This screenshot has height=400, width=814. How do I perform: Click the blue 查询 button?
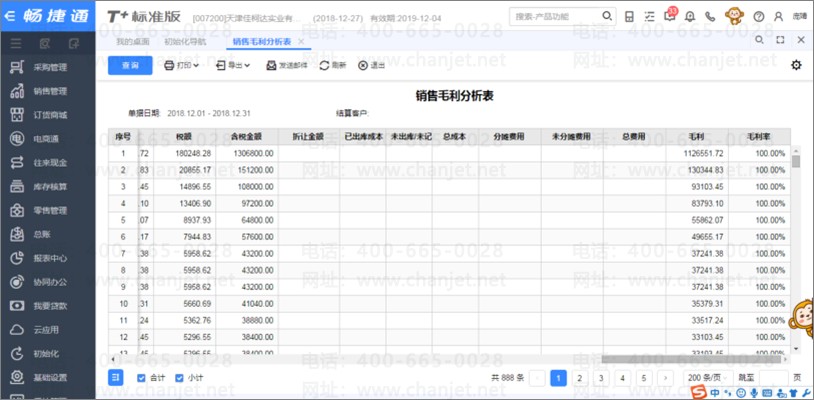(130, 65)
